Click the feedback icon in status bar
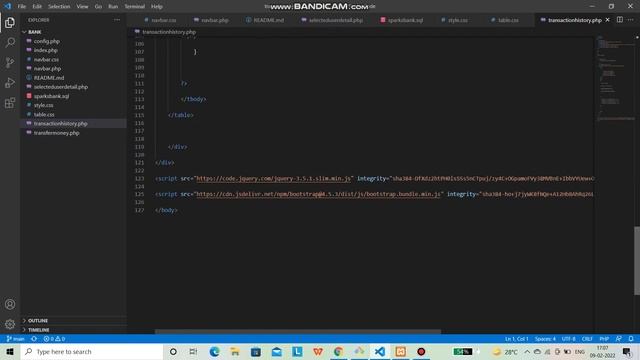Image resolution: width=640 pixels, height=360 pixels. pyautogui.click(x=619, y=339)
